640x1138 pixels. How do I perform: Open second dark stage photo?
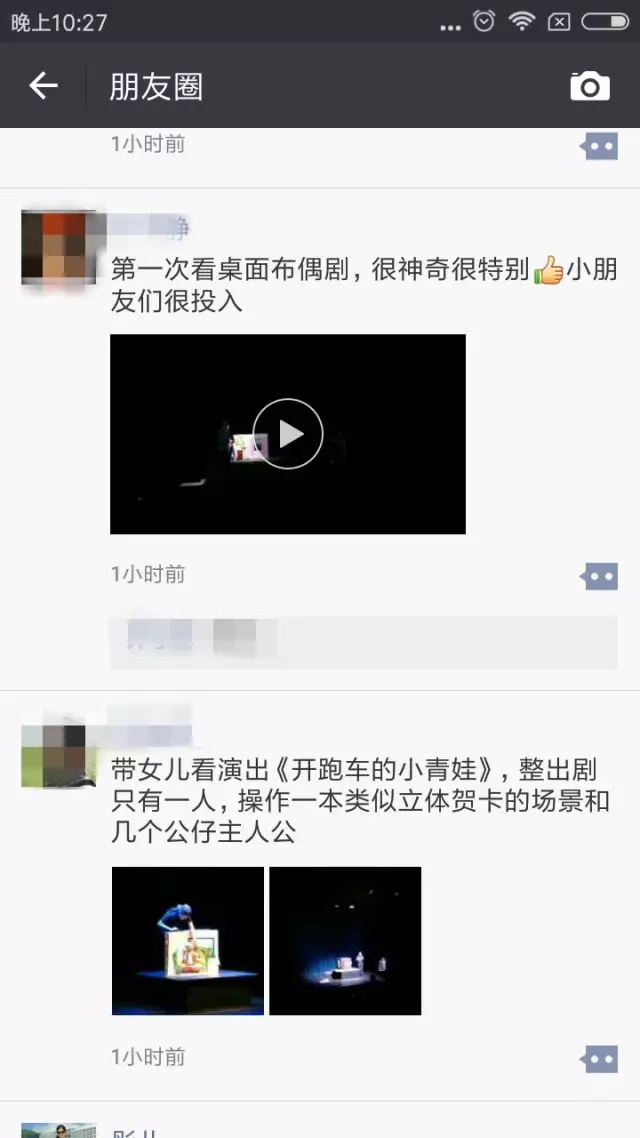[345, 941]
